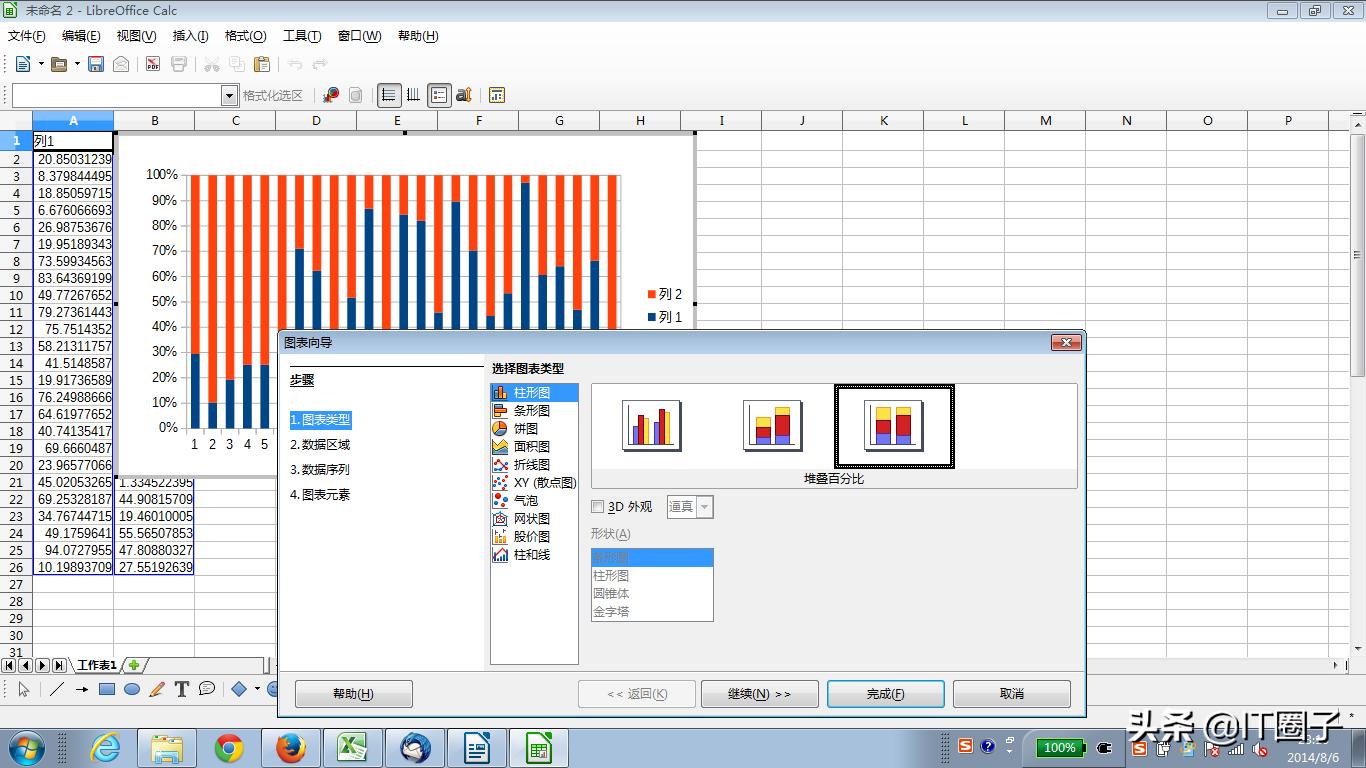Select the 堆叠百分比 chart variant
The width and height of the screenshot is (1366, 768).
pyautogui.click(x=893, y=425)
